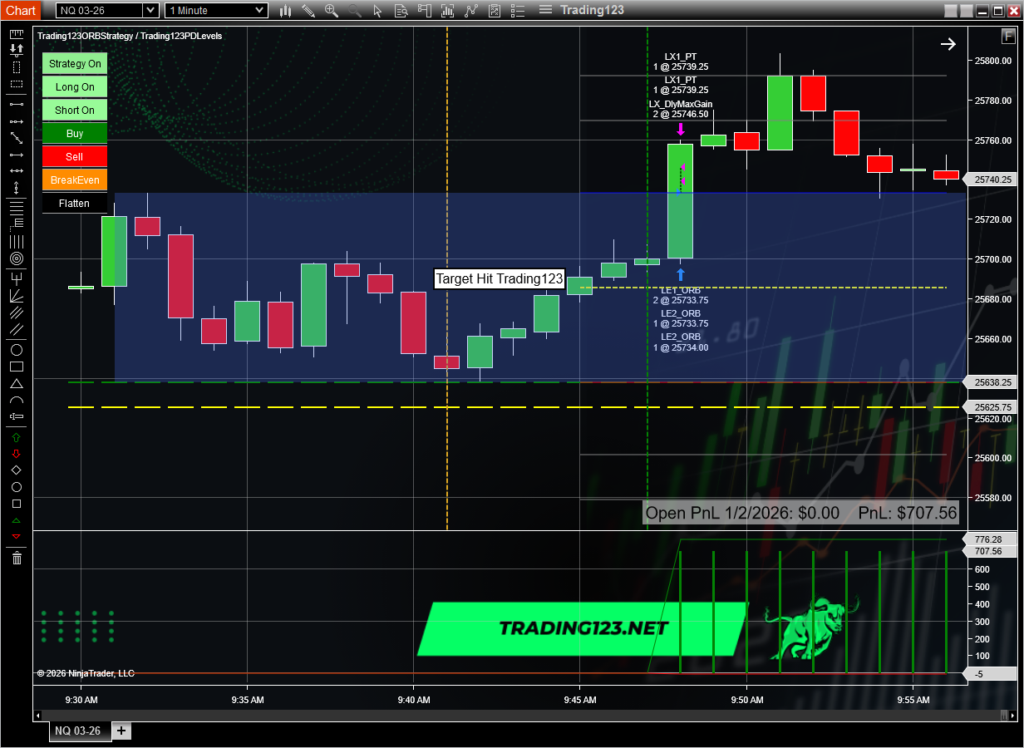
Task: Click the Flatten button
Action: pyautogui.click(x=74, y=202)
